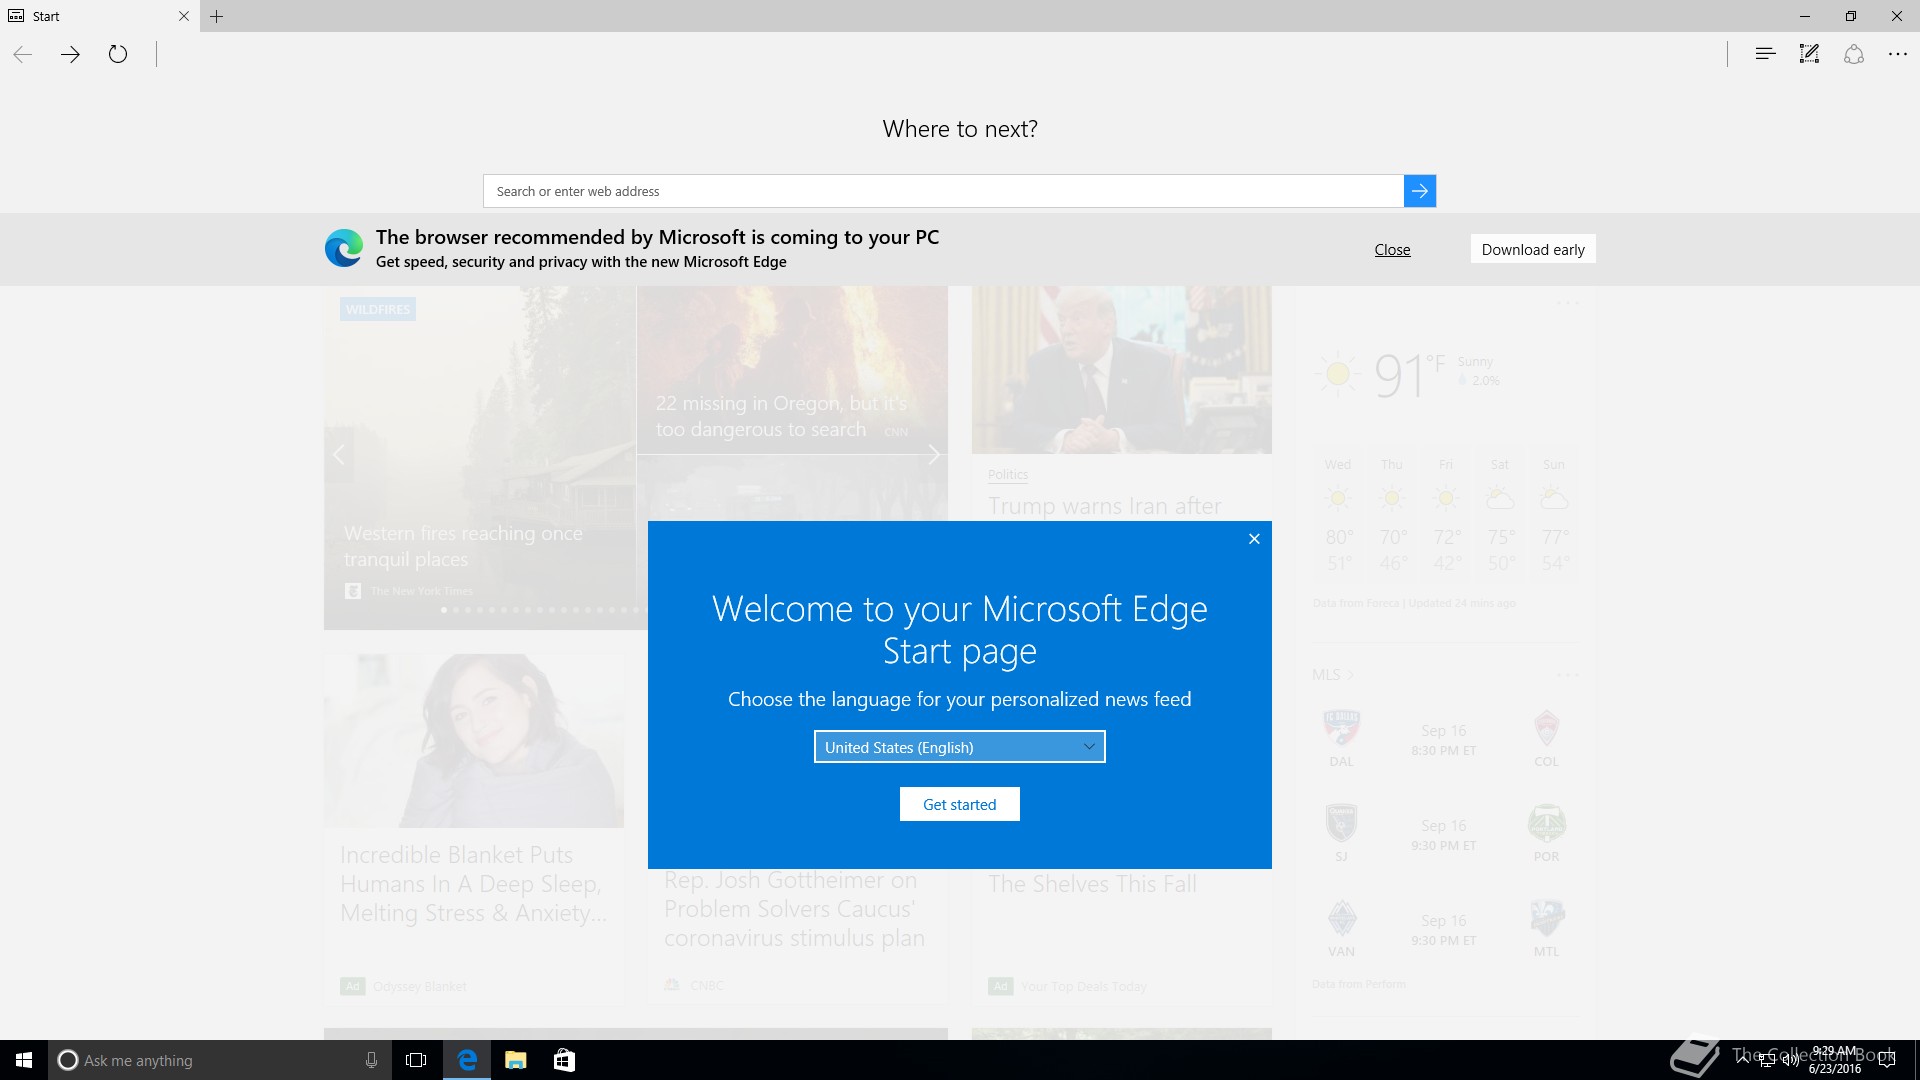Open MLS card options ellipsis
Screen dimensions: 1920x1080
click(1567, 675)
